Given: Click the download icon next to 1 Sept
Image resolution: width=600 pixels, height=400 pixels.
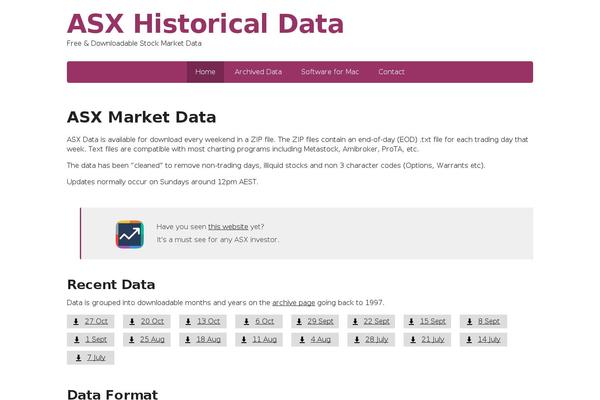Looking at the screenshot, I should click(x=77, y=340).
